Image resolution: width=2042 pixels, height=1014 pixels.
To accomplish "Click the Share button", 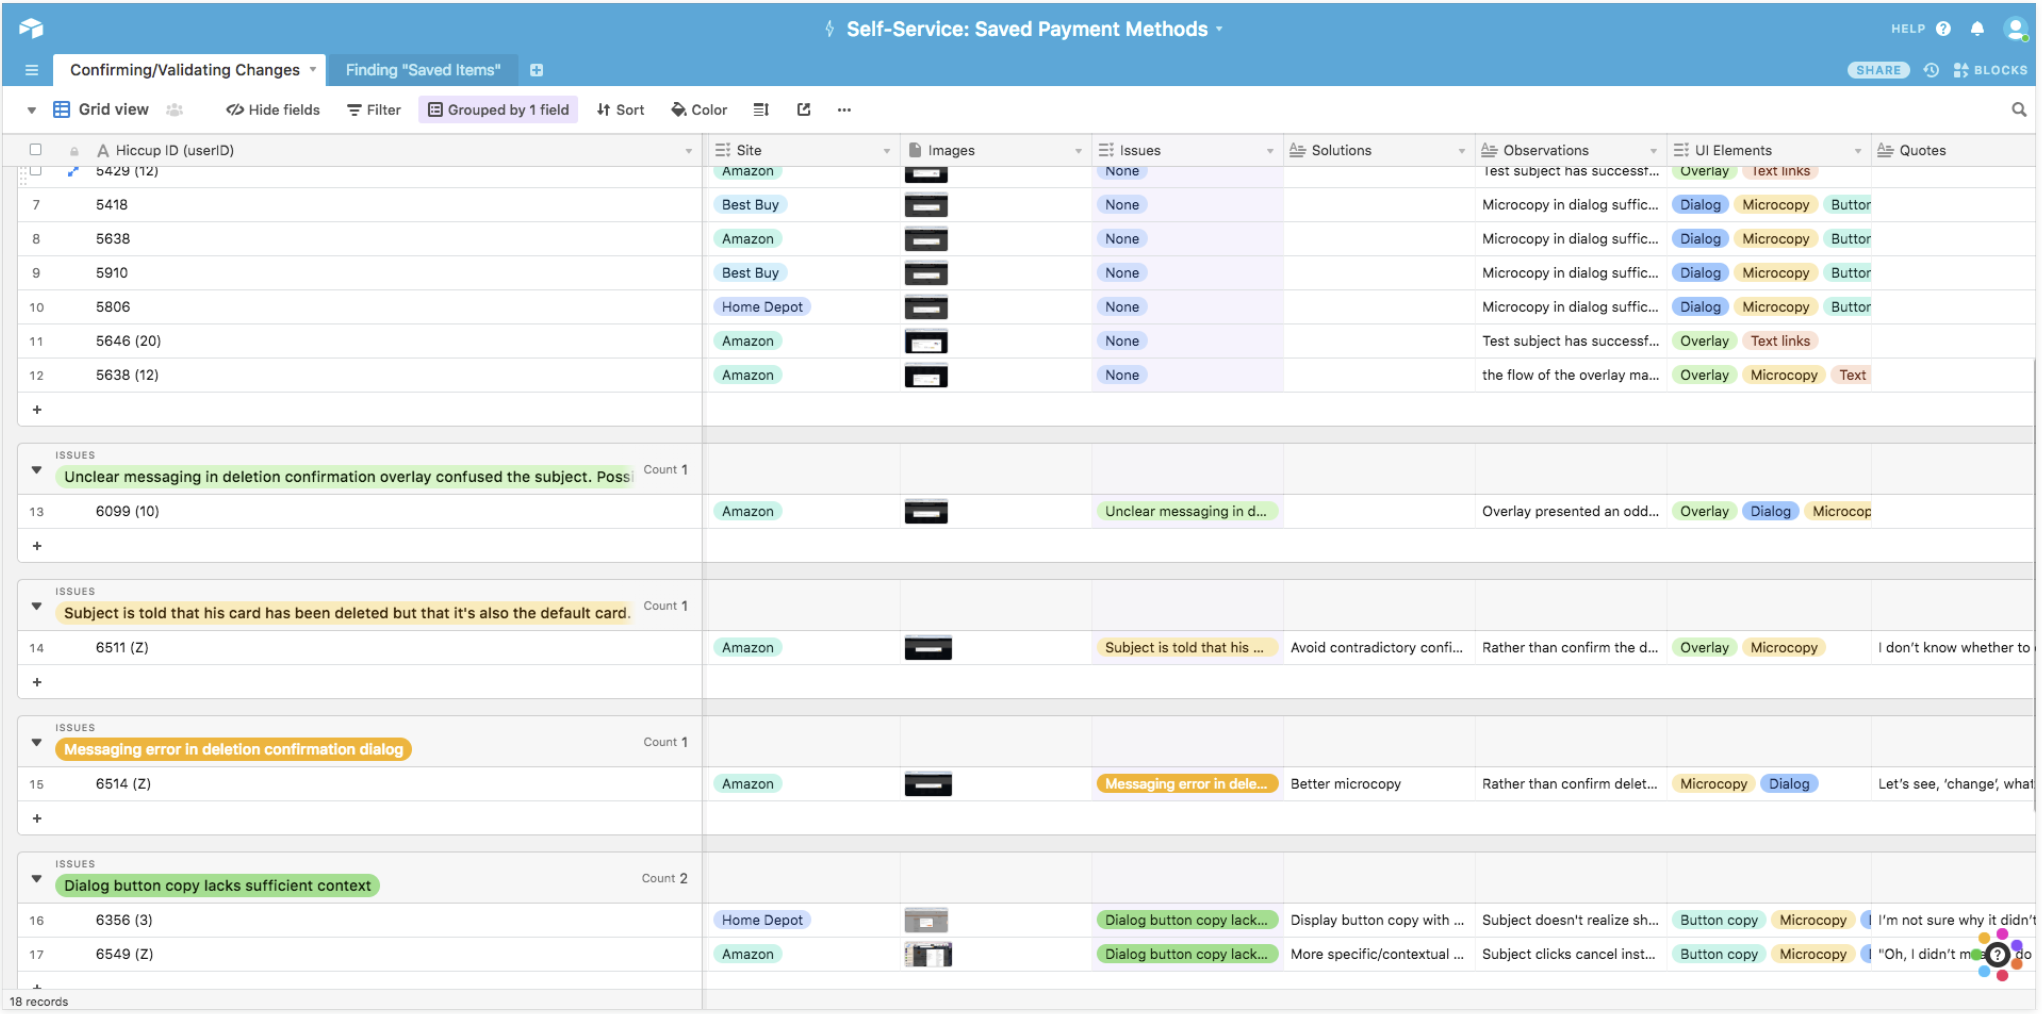I will click(x=1878, y=70).
